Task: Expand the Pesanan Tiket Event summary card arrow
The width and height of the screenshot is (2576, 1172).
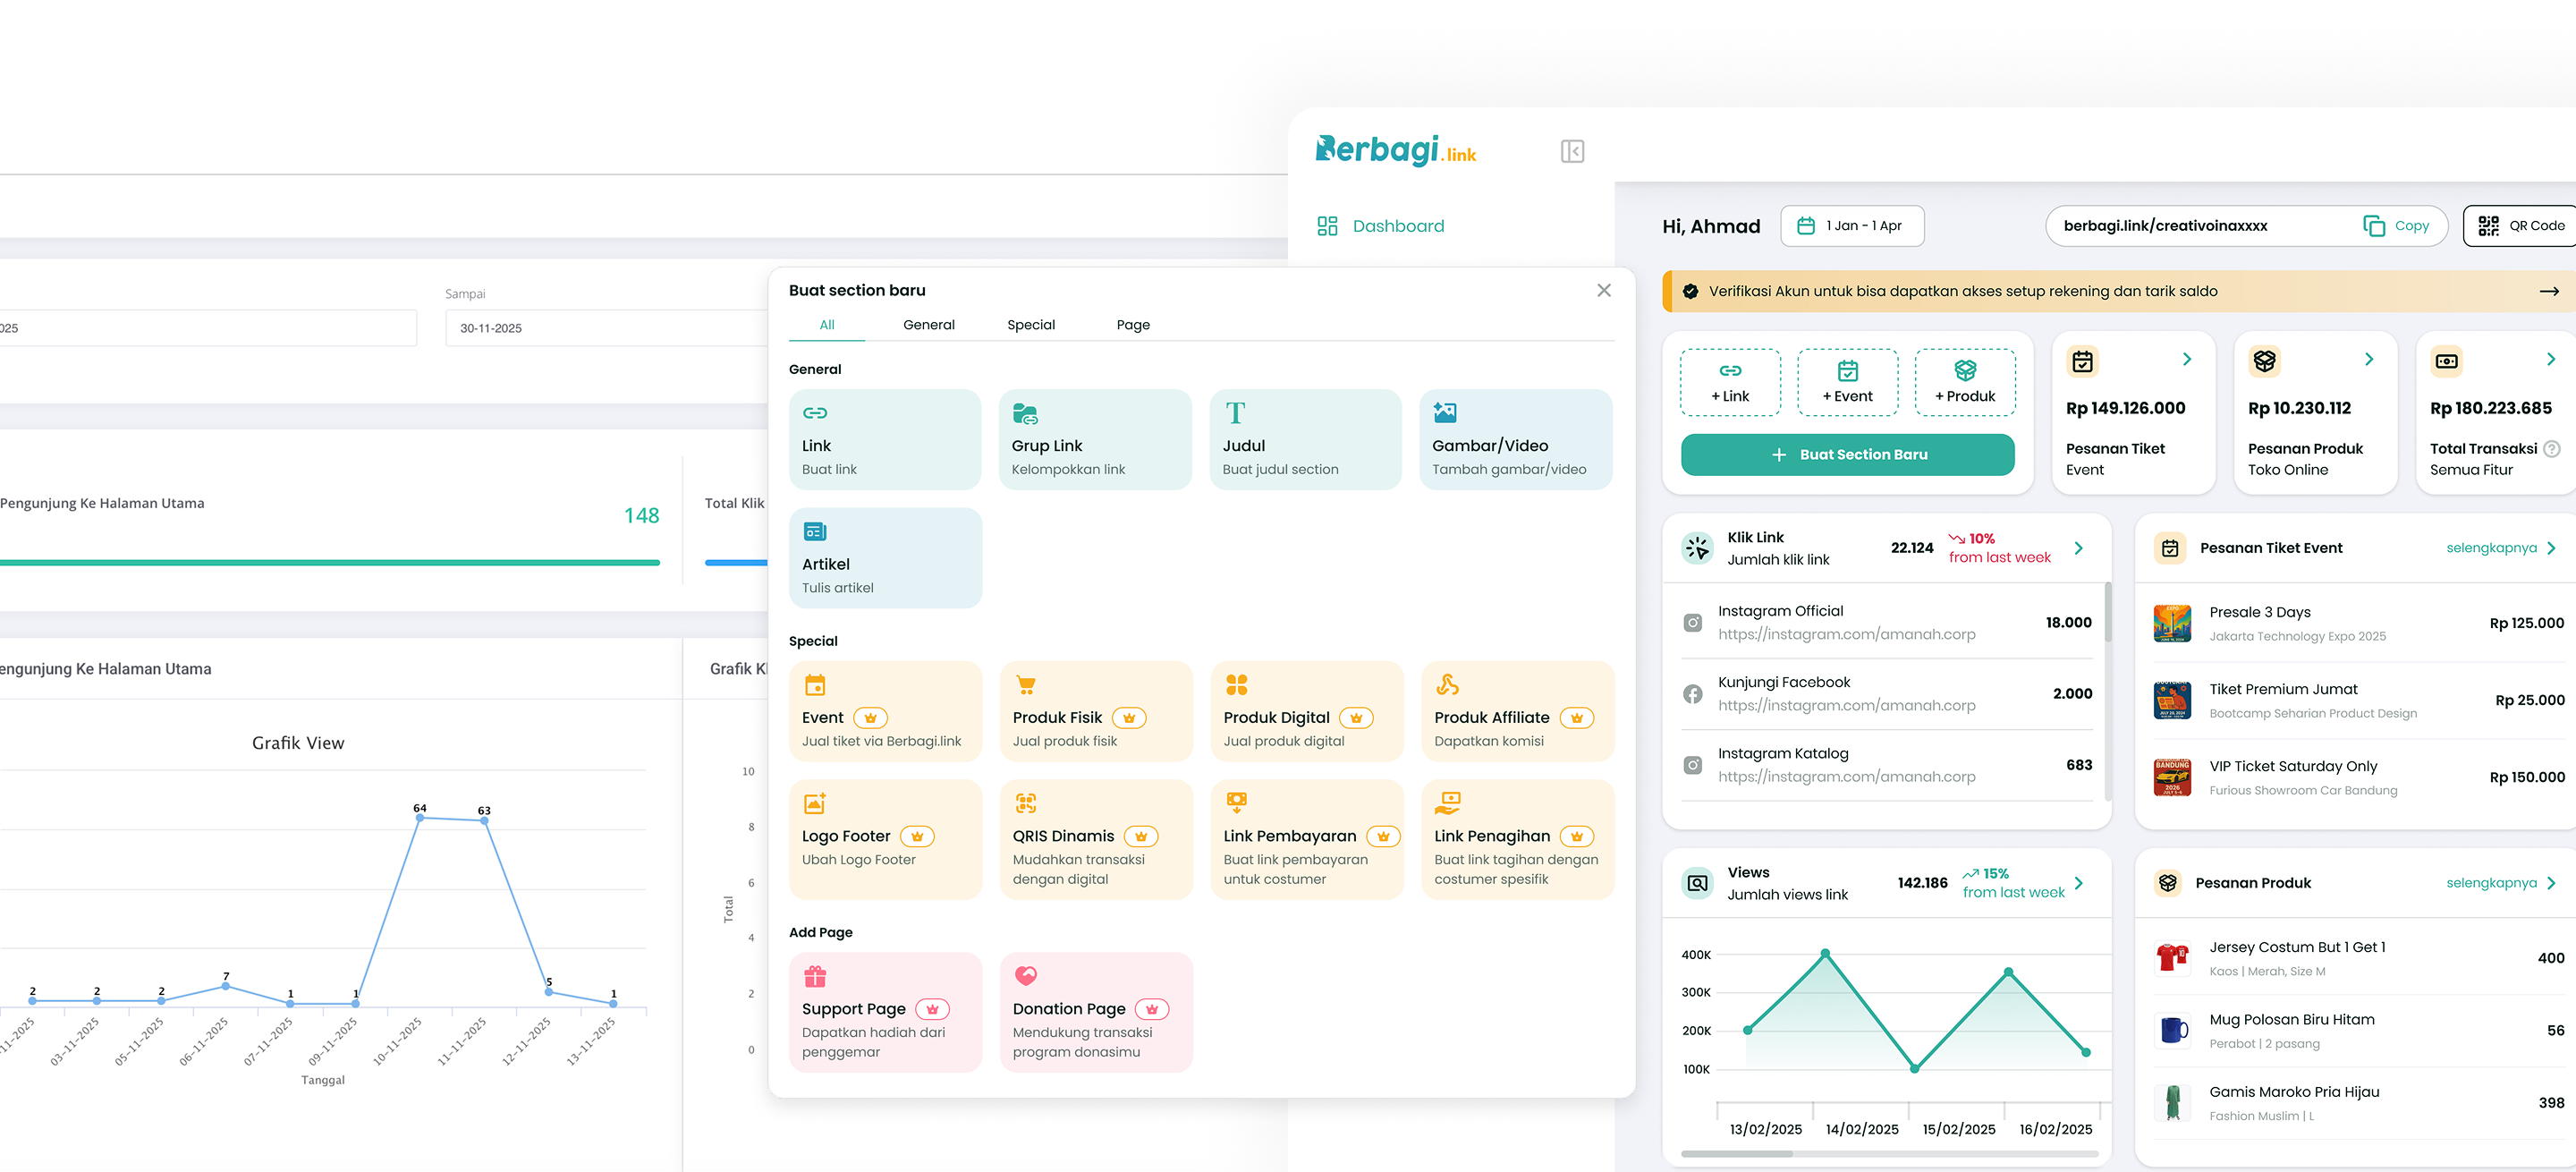Action: click(2186, 359)
